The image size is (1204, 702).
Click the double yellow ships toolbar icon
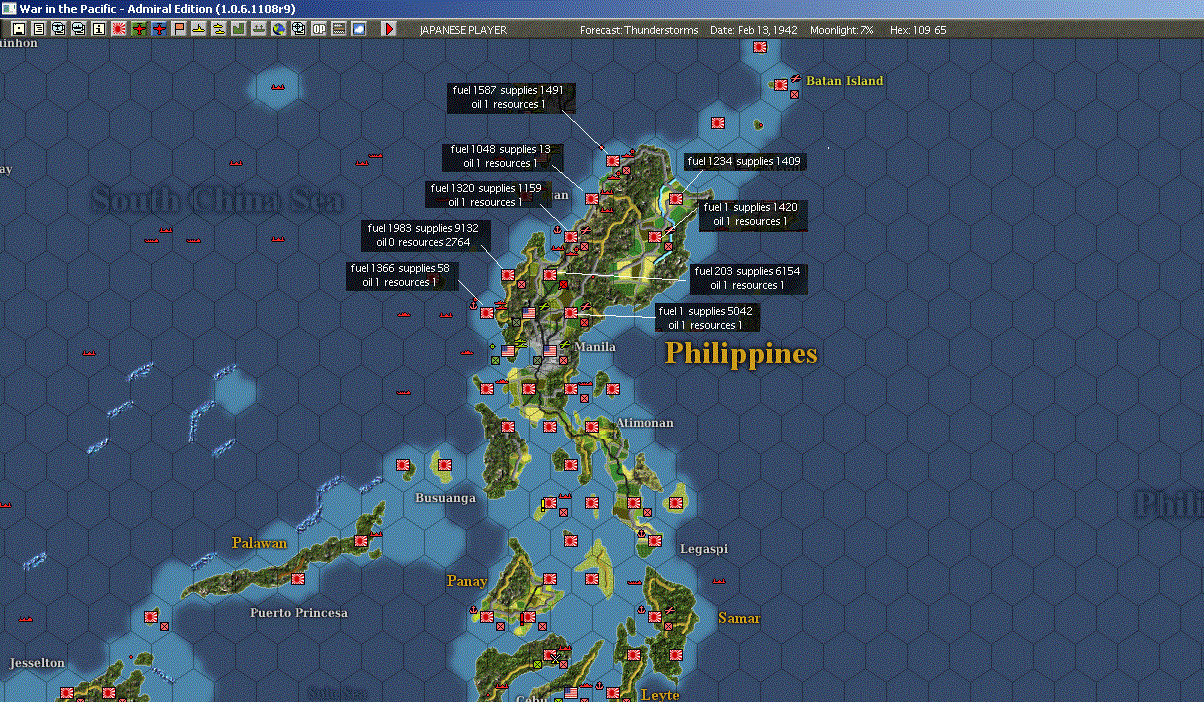(x=218, y=29)
